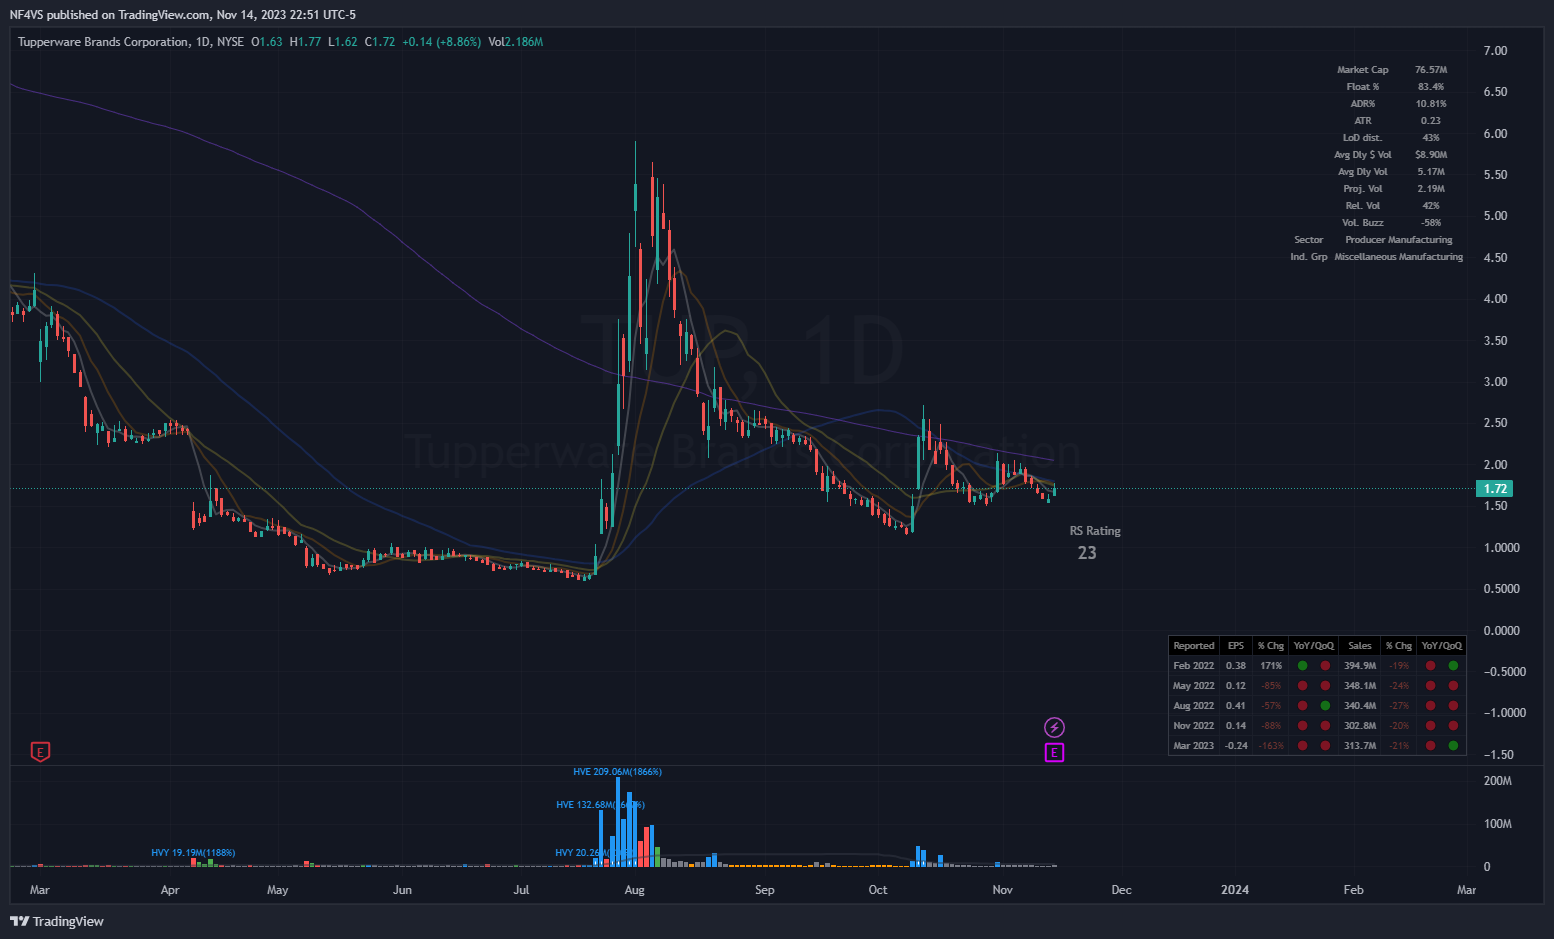Click the Float % value 83.4%
Image resolution: width=1554 pixels, height=939 pixels.
tap(1431, 87)
